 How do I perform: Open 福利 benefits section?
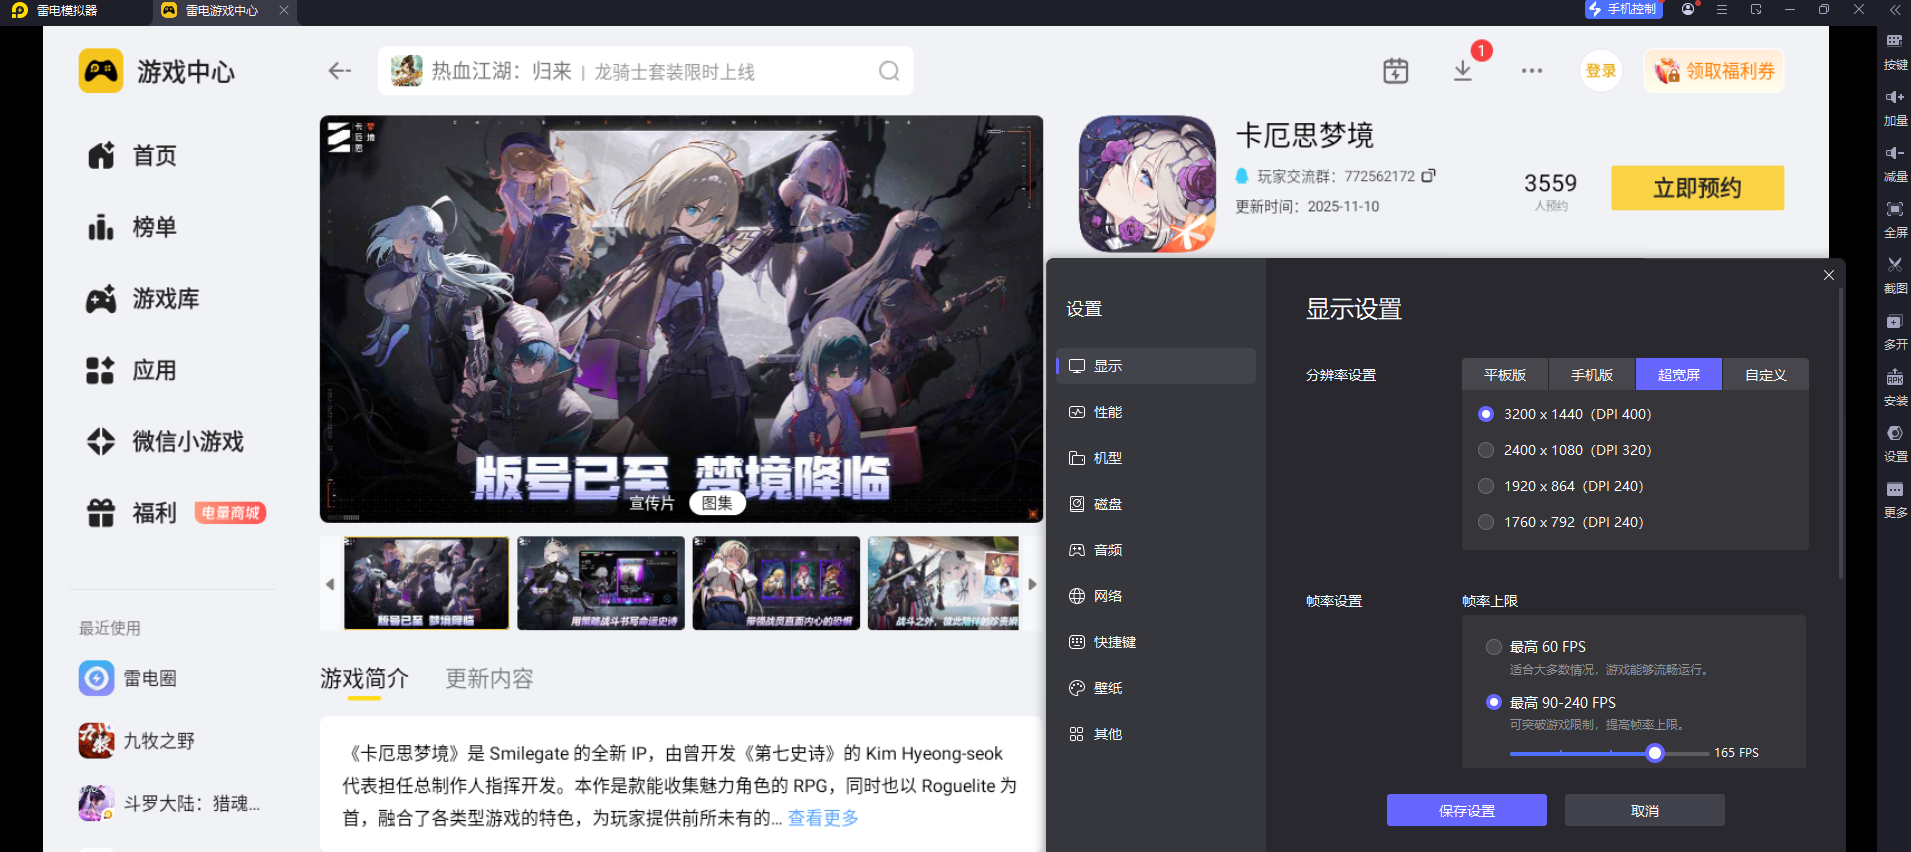(133, 513)
